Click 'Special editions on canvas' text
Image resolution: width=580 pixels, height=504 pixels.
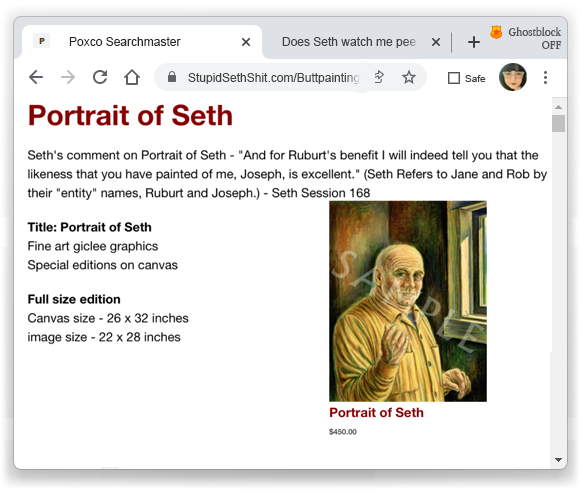click(x=102, y=265)
